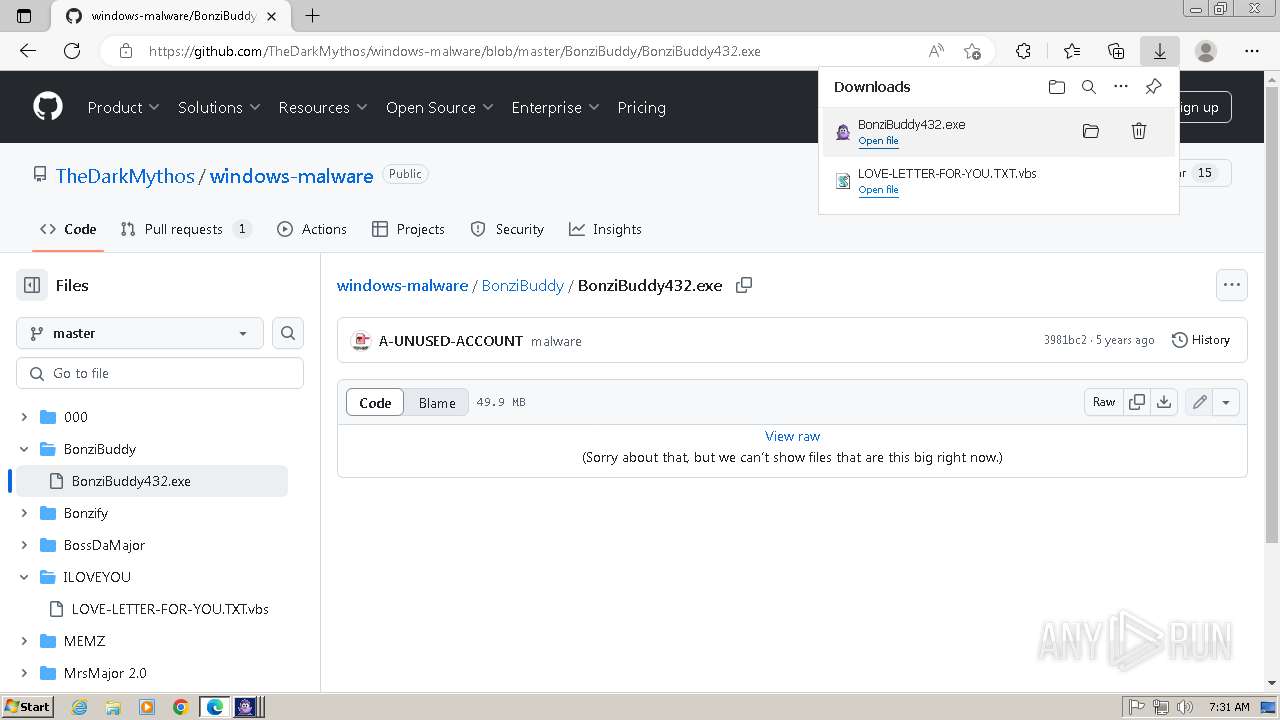This screenshot has height=720, width=1280.
Task: Toggle the Downloads toolbar button
Action: coord(1160,51)
